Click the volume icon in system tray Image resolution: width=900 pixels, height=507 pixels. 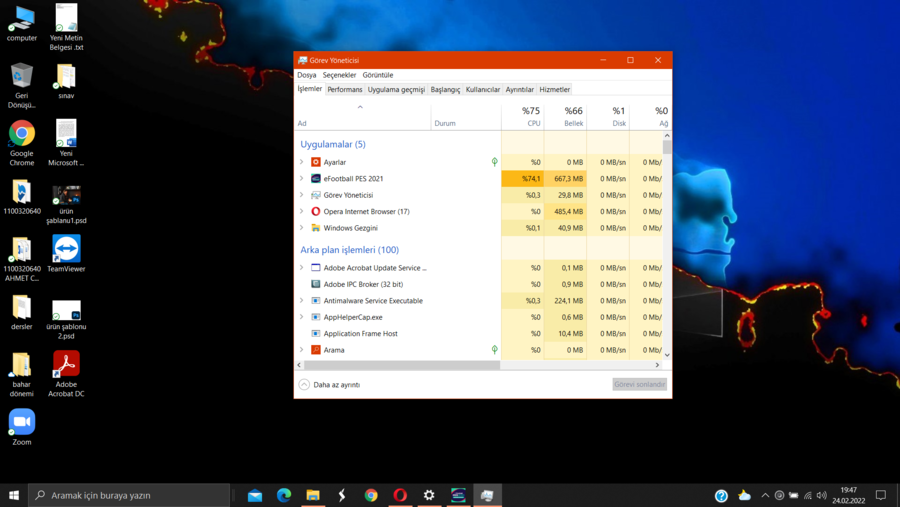(x=821, y=495)
